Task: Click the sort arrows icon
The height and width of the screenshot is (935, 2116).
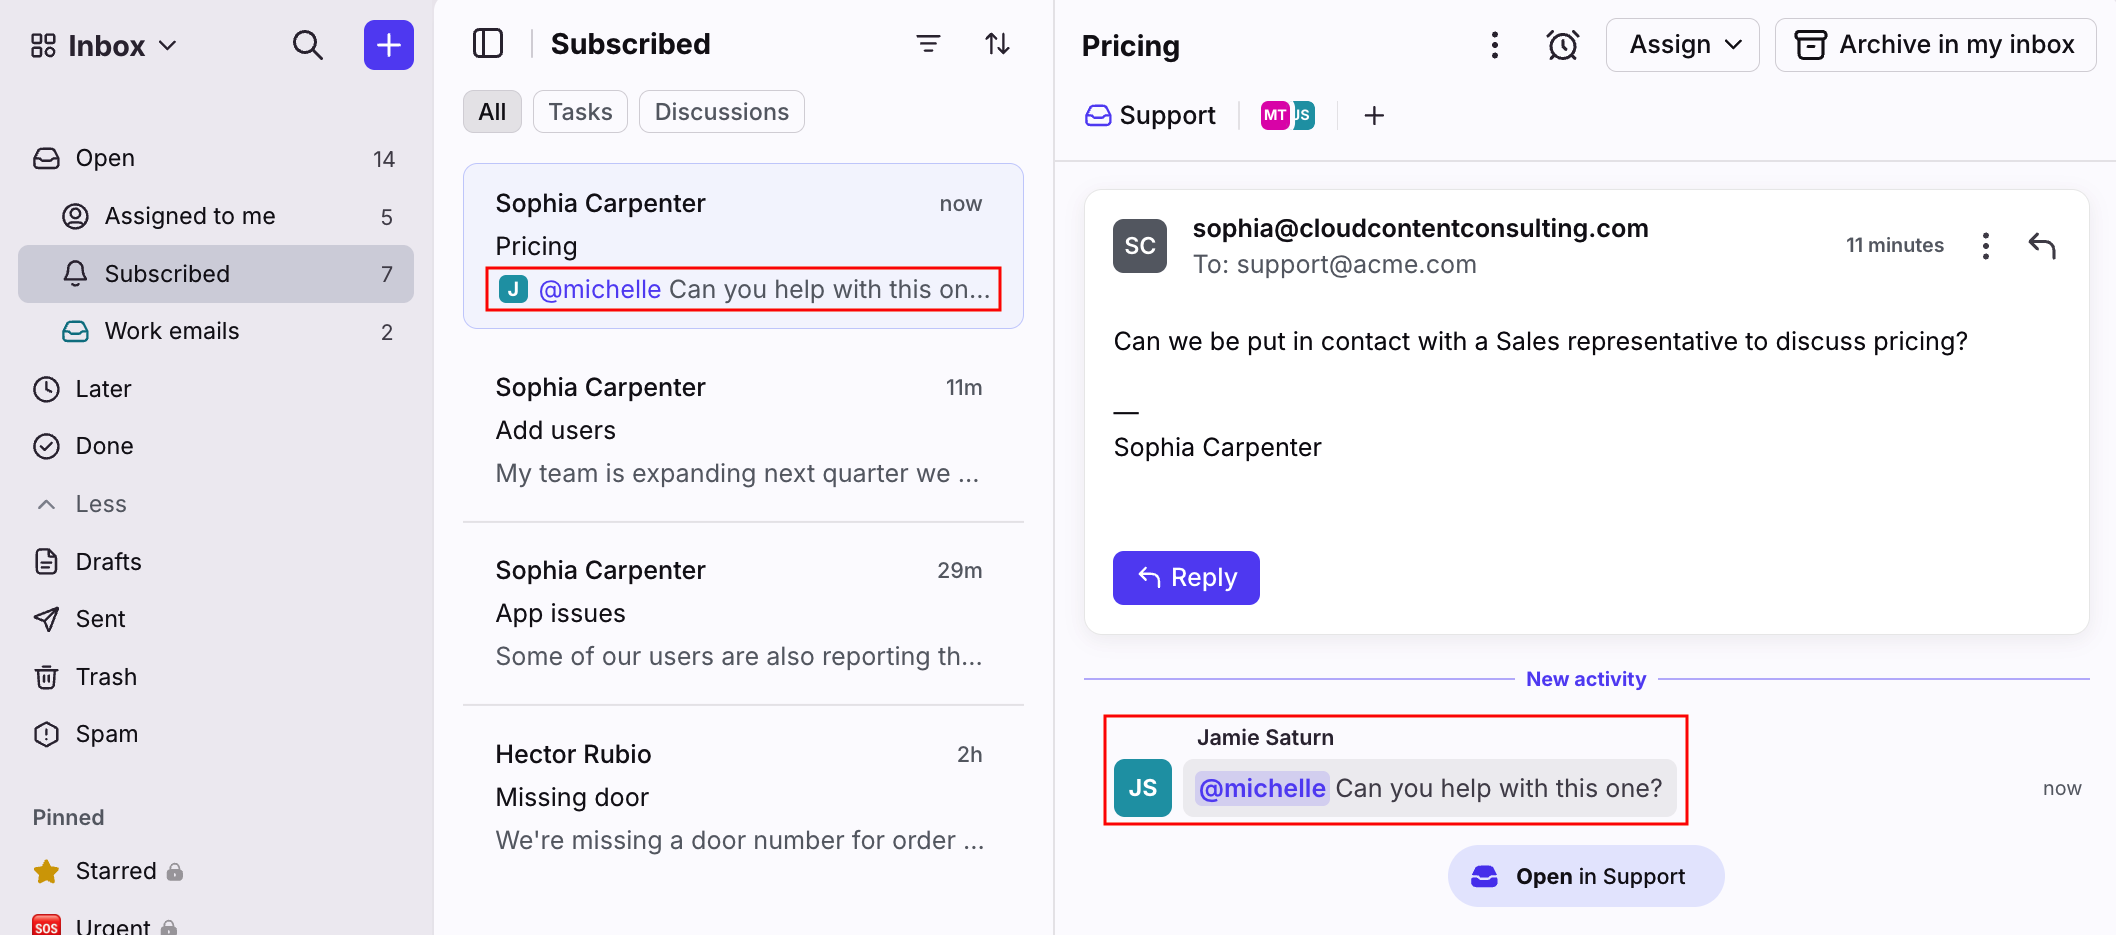Action: click(997, 44)
